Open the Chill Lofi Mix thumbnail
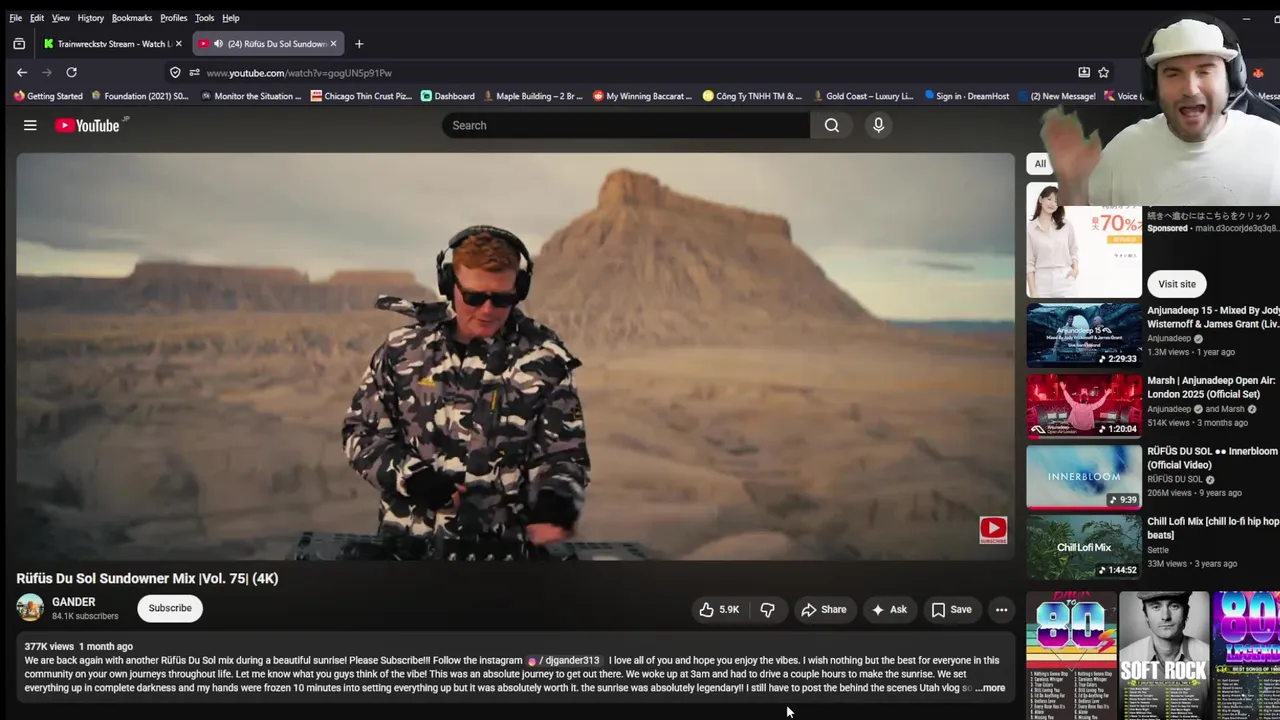This screenshot has width=1280, height=720. pyautogui.click(x=1084, y=547)
